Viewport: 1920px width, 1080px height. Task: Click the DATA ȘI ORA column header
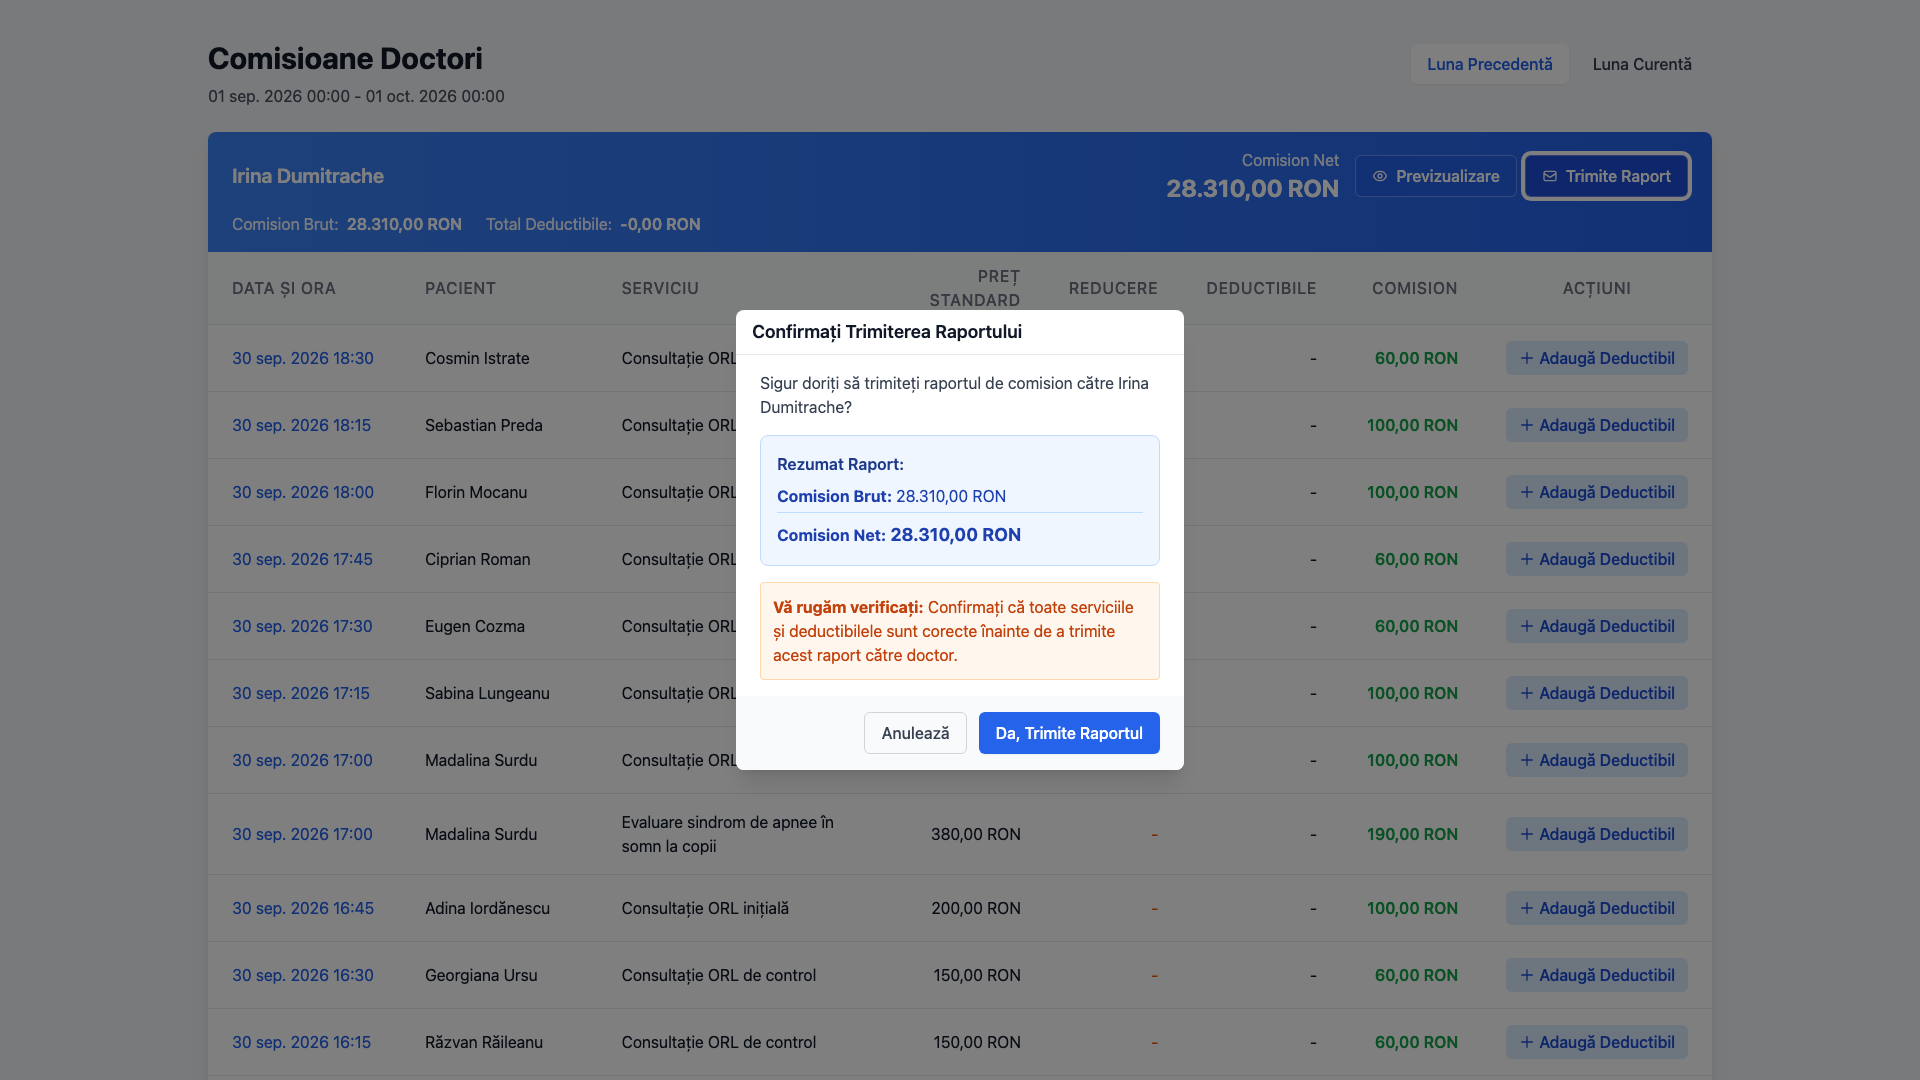pos(284,288)
